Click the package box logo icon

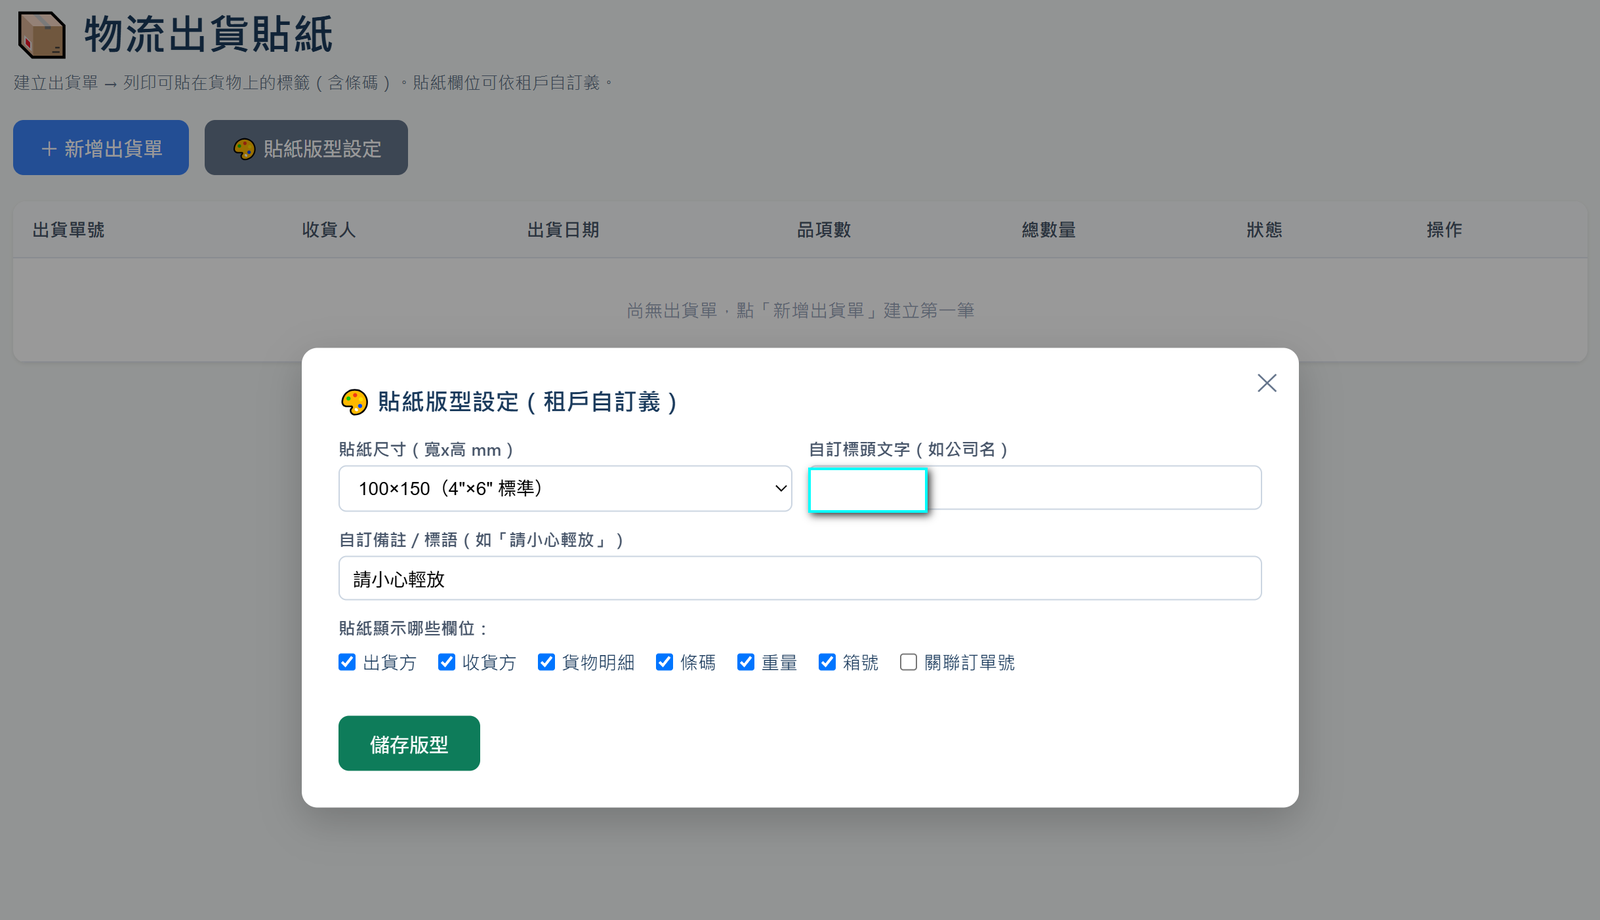tap(42, 35)
